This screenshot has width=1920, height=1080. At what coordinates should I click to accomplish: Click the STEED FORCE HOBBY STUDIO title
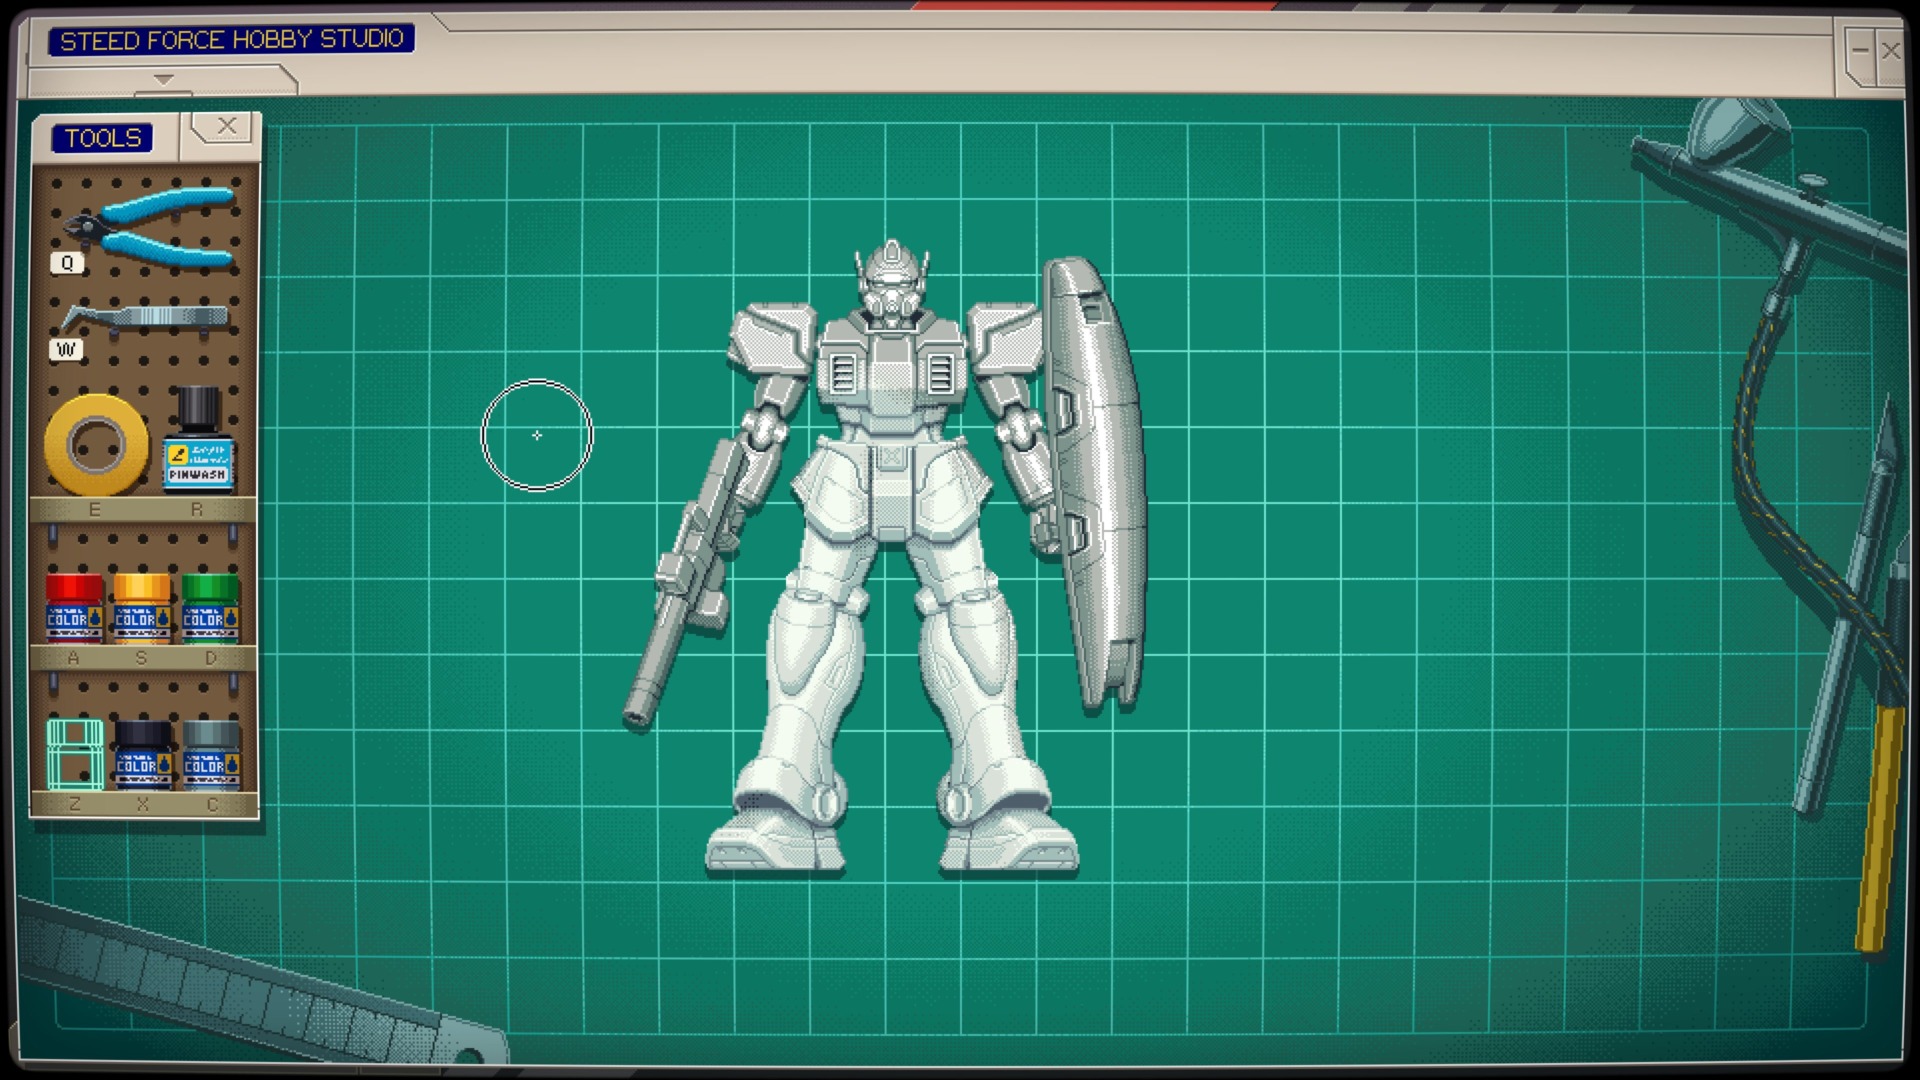232,40
